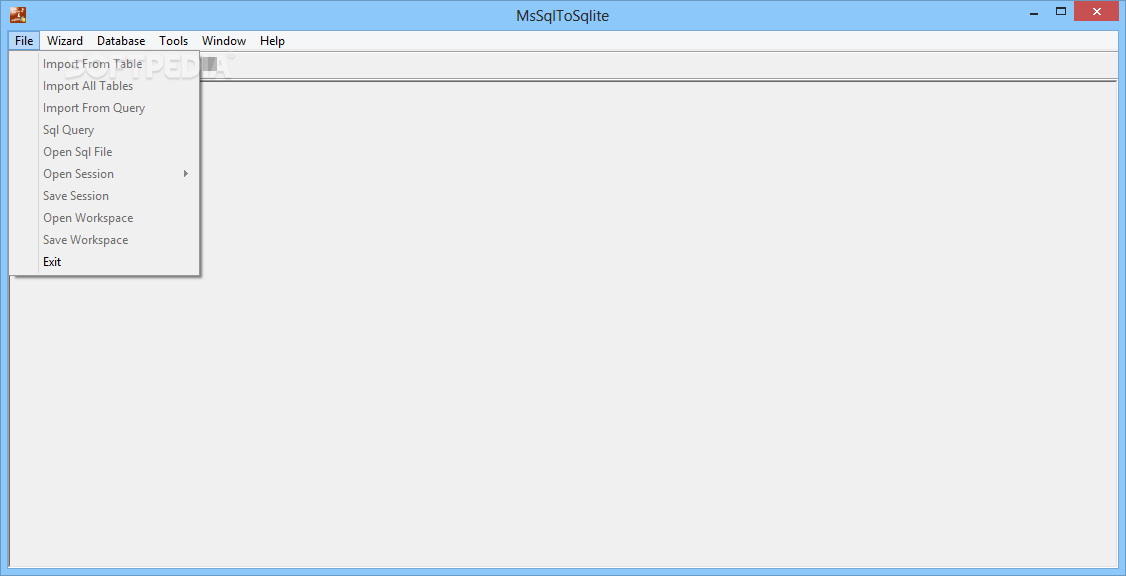Select Save Workspace entry

pos(104,240)
